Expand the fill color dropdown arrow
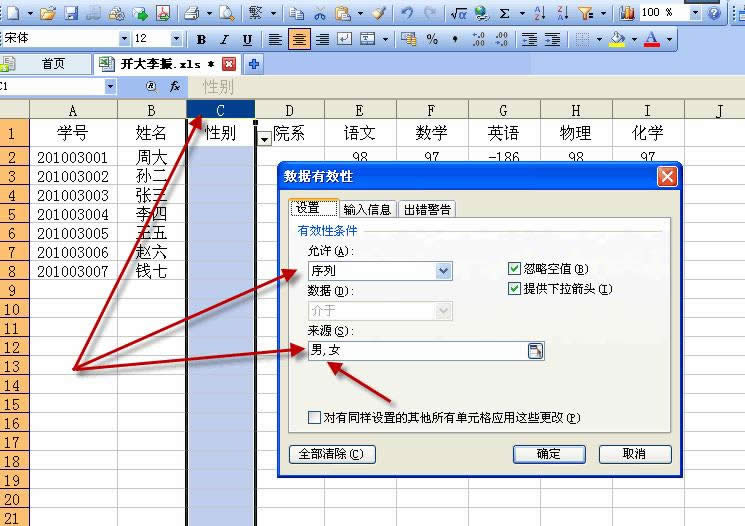Viewport: 745px width, 526px height. pyautogui.click(x=634, y=39)
